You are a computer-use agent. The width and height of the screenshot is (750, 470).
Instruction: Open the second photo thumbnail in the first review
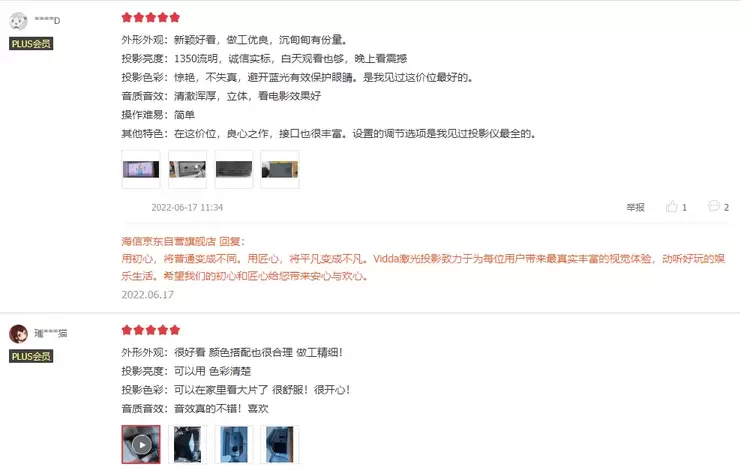[x=188, y=169]
